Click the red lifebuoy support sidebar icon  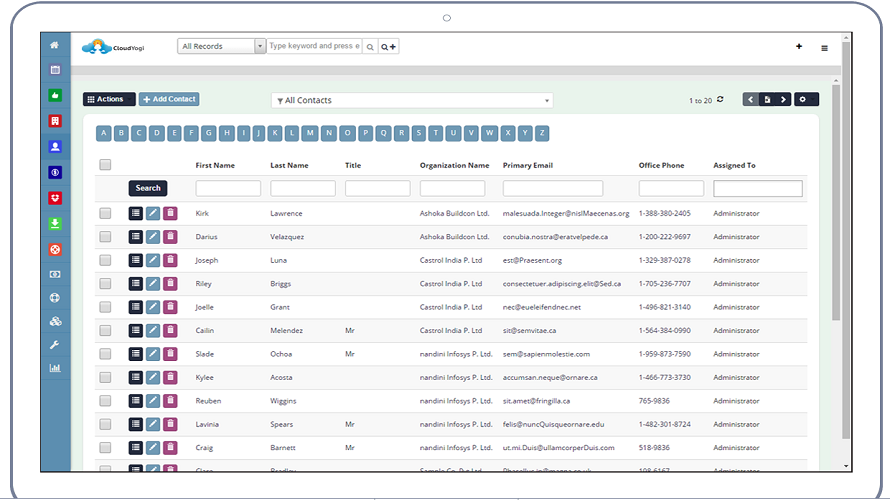(55, 249)
